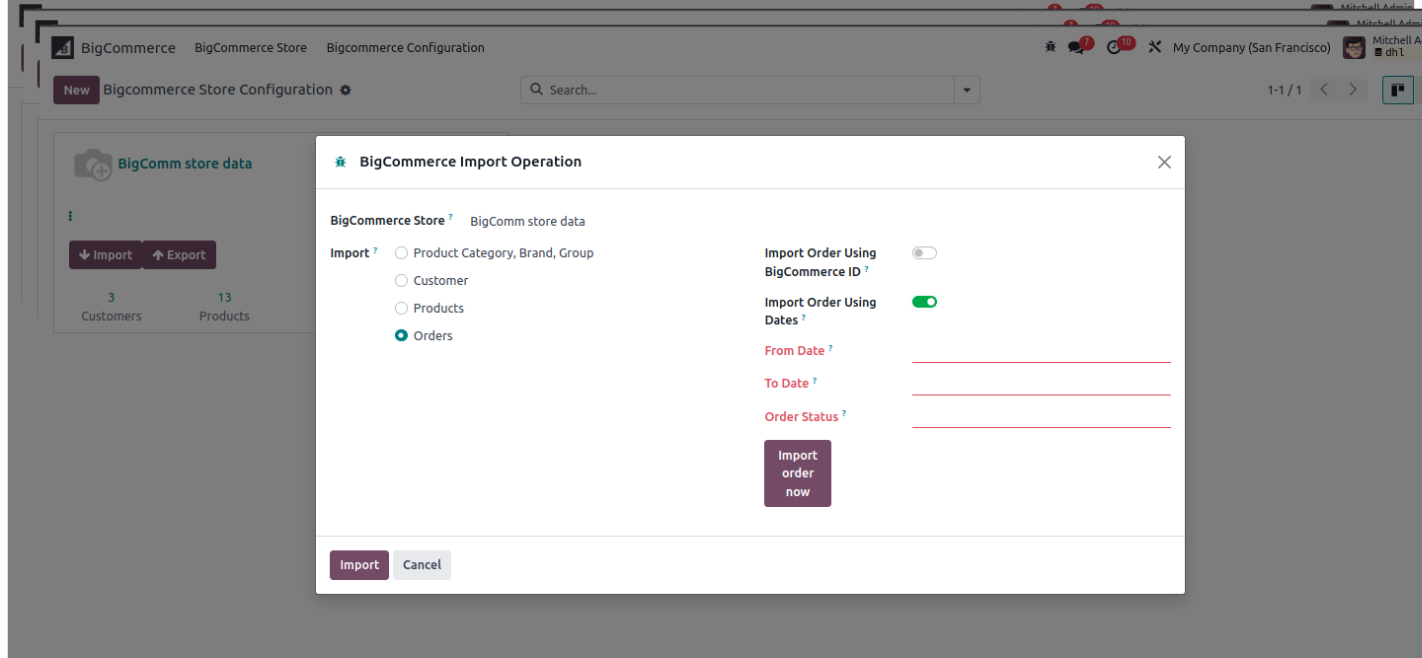Click the search magnifier icon
Screen dimensions: 1422x658
[x=537, y=90]
